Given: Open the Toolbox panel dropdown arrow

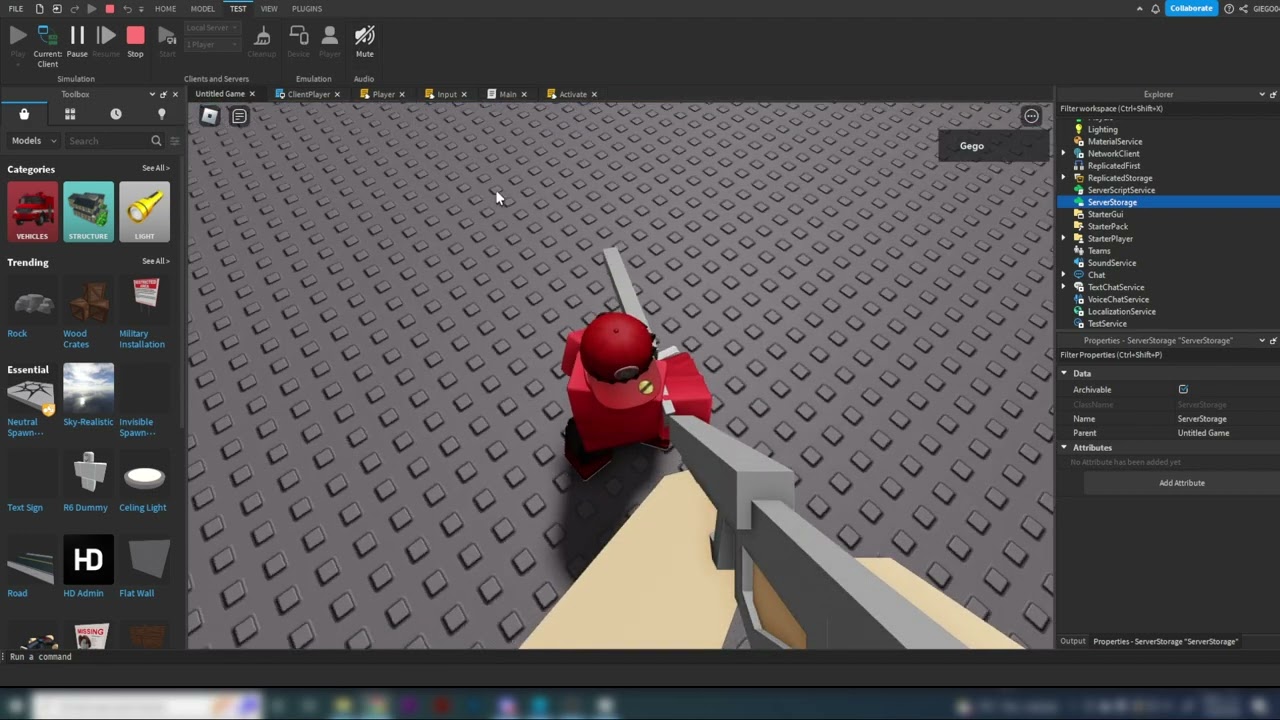Looking at the screenshot, I should pos(152,94).
